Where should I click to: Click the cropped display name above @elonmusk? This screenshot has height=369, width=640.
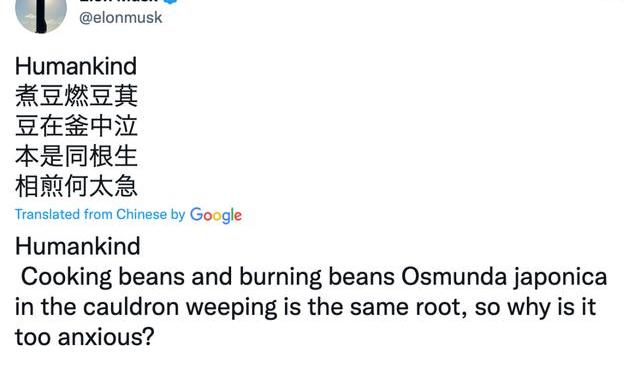tap(118, 2)
